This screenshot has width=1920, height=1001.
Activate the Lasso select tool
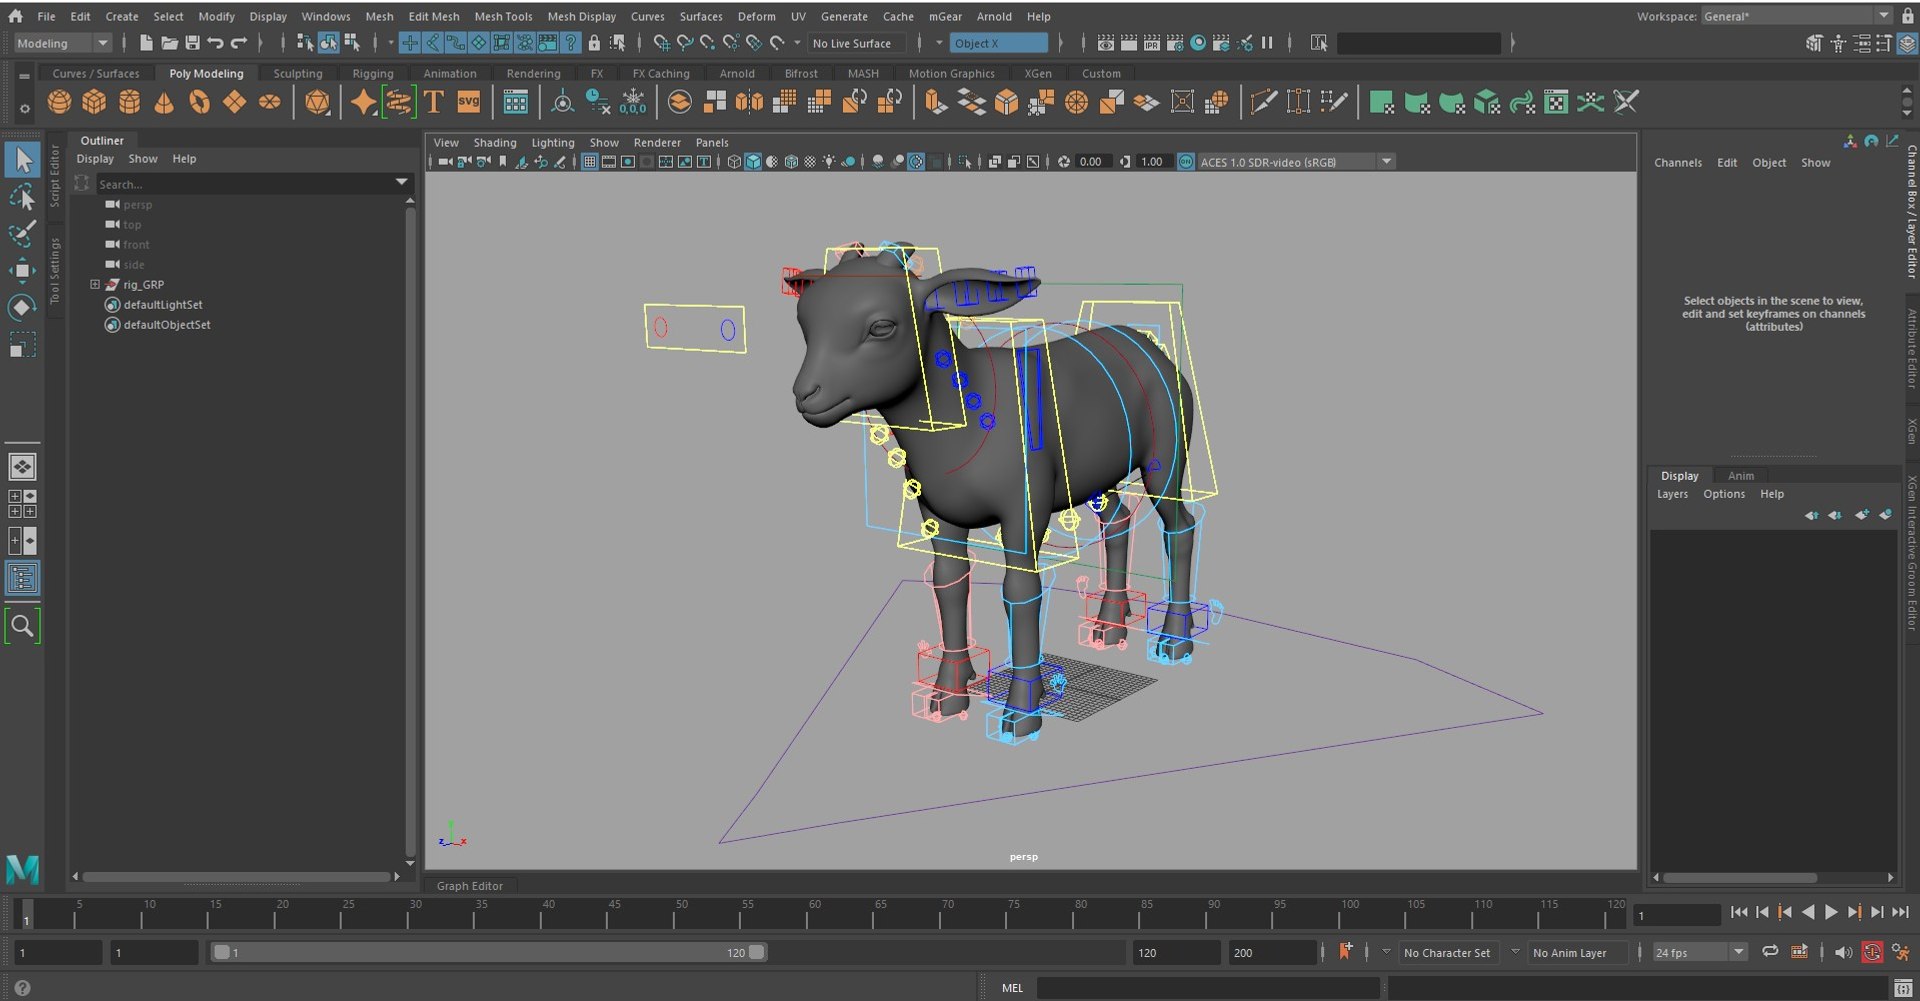pyautogui.click(x=22, y=197)
